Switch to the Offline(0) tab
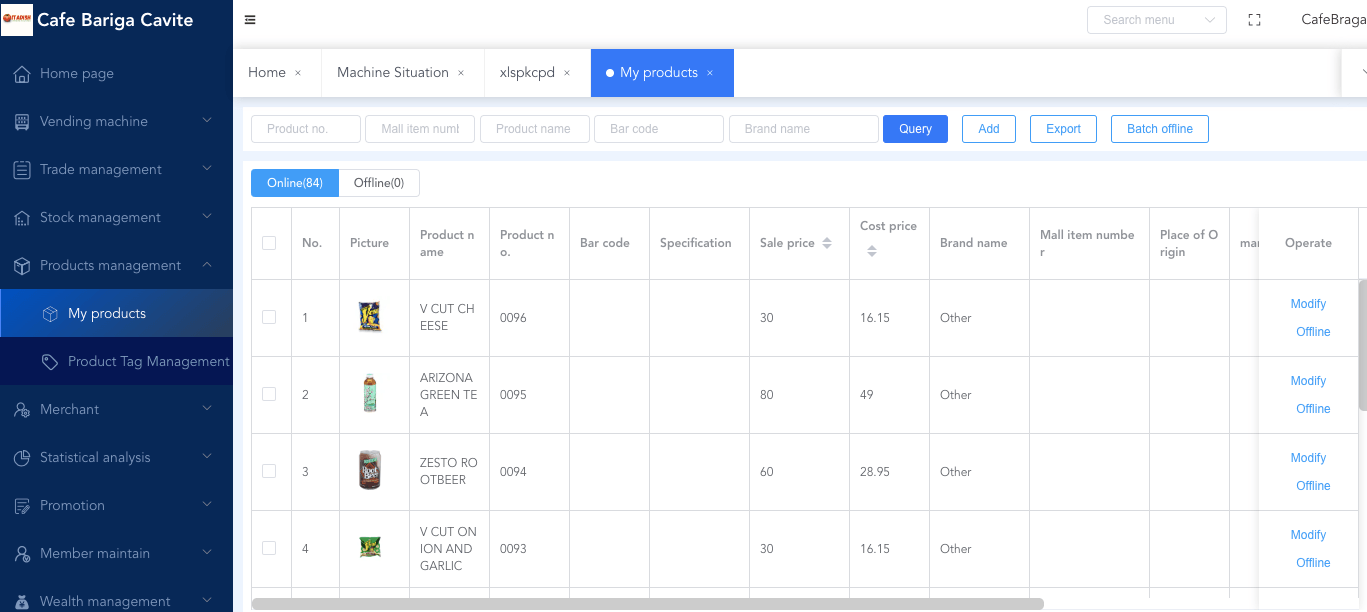1367x612 pixels. click(379, 183)
